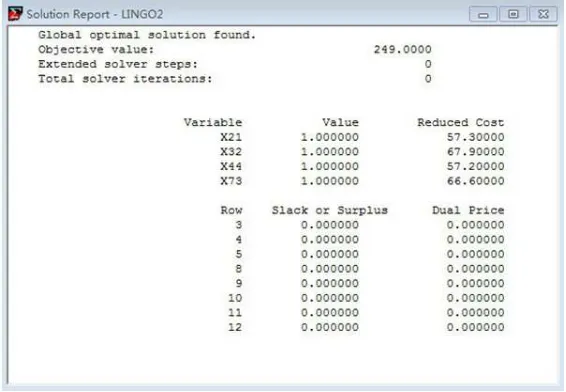Click X44 value 1.000000
The height and width of the screenshot is (392, 566).
pos(330,166)
